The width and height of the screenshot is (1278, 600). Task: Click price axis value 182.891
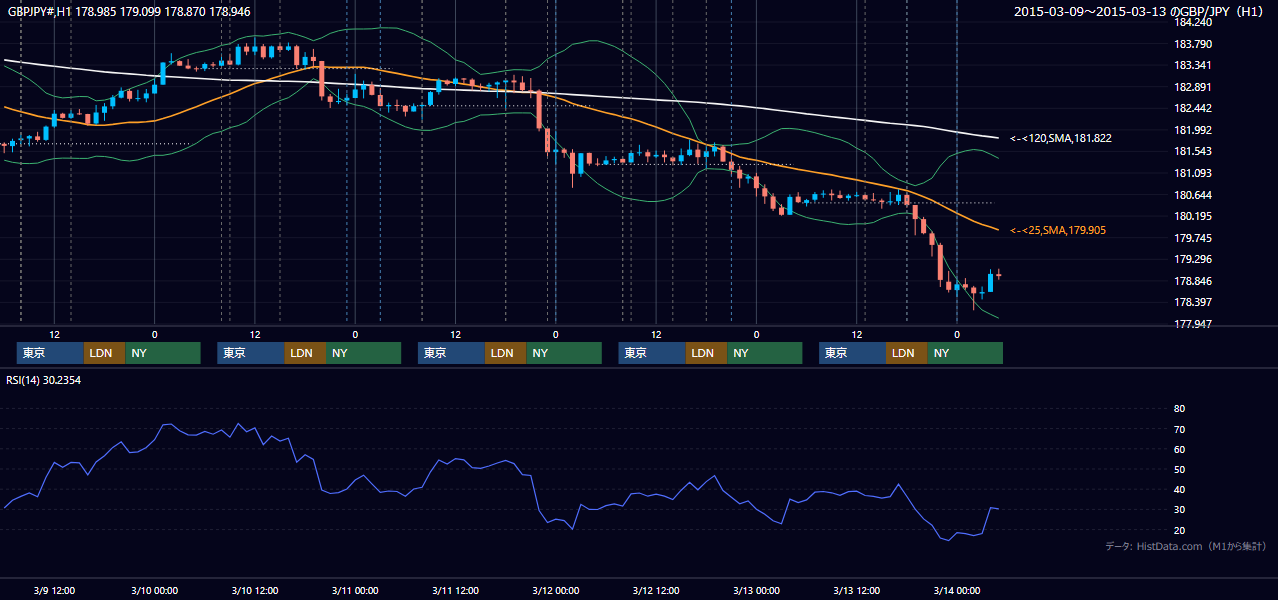1193,87
